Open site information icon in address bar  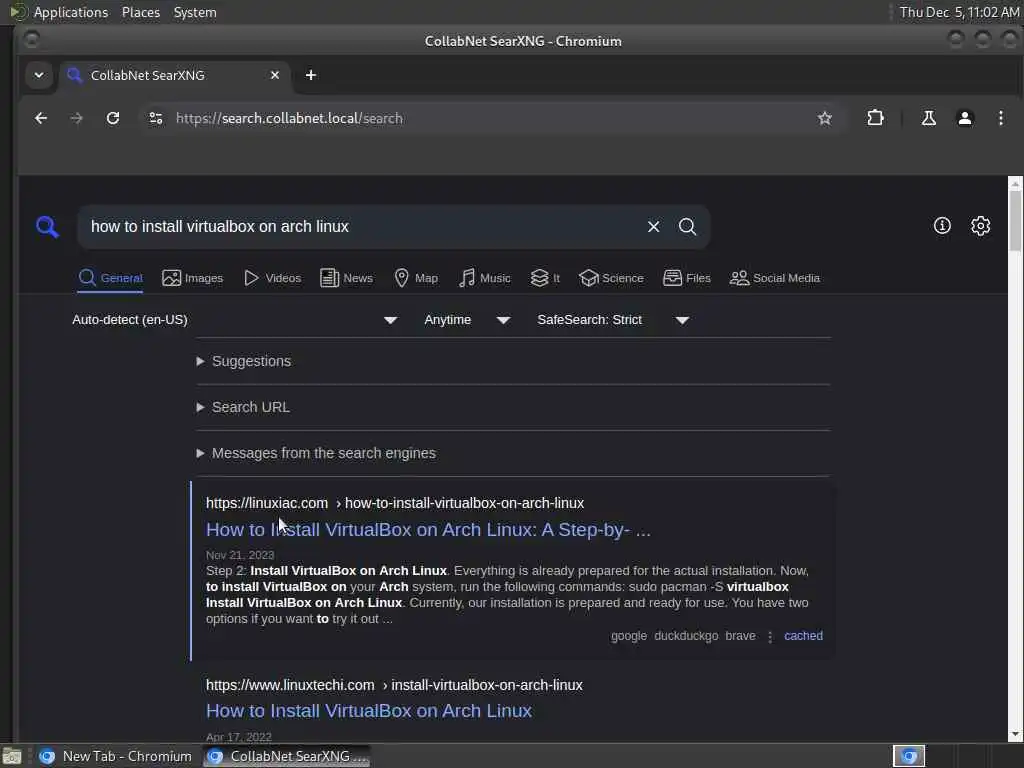155,118
